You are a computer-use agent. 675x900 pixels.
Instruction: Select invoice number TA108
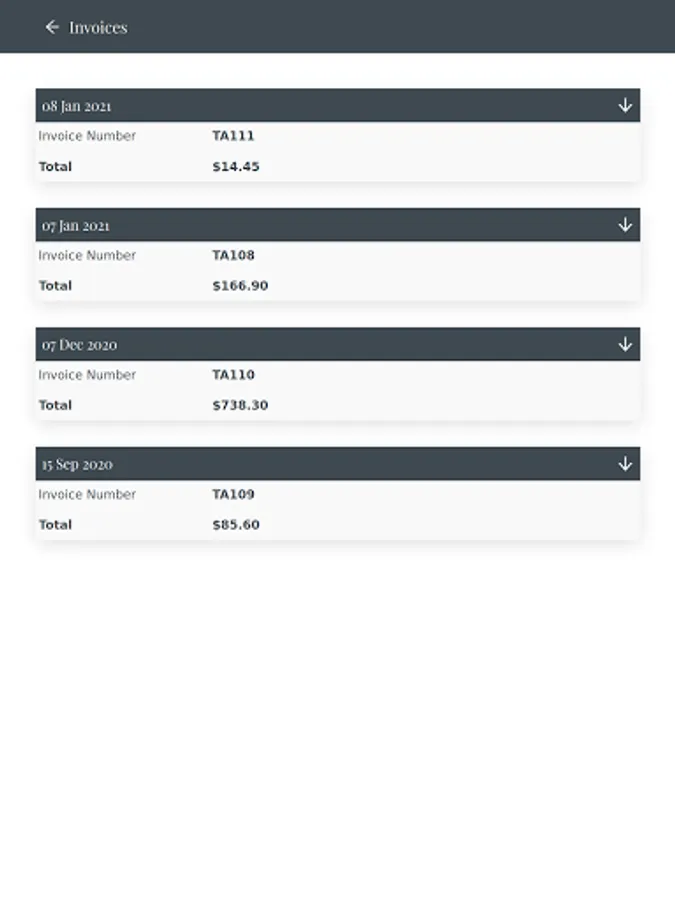(233, 255)
